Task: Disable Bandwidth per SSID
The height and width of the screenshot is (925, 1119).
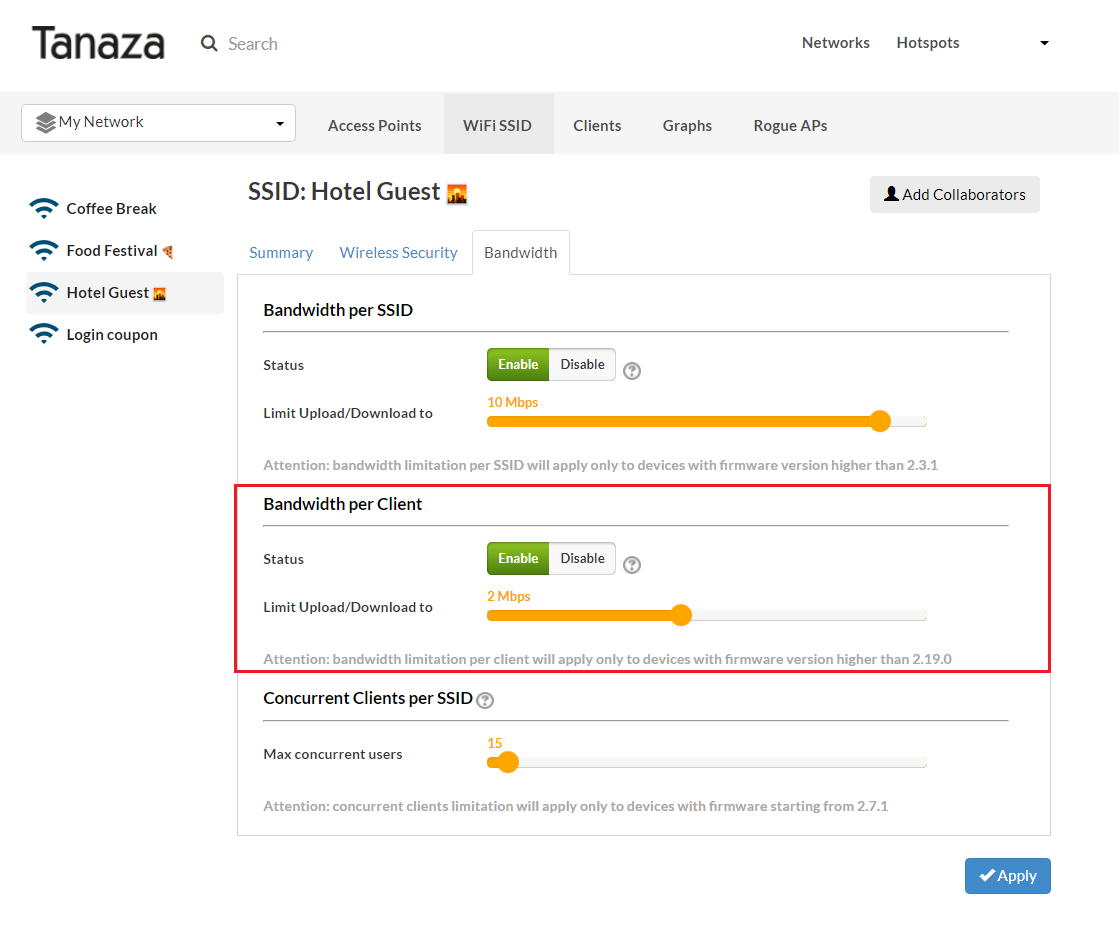Action: point(582,364)
